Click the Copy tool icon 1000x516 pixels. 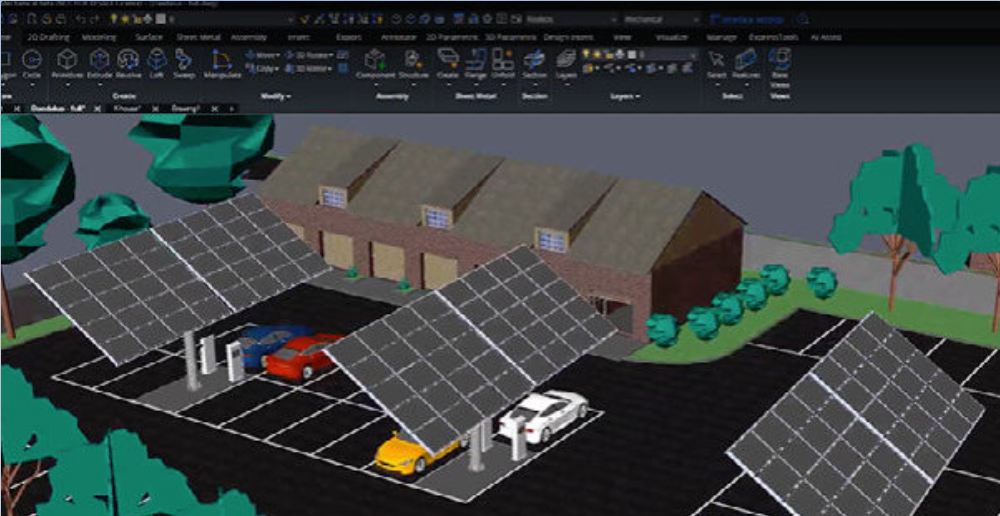point(251,68)
